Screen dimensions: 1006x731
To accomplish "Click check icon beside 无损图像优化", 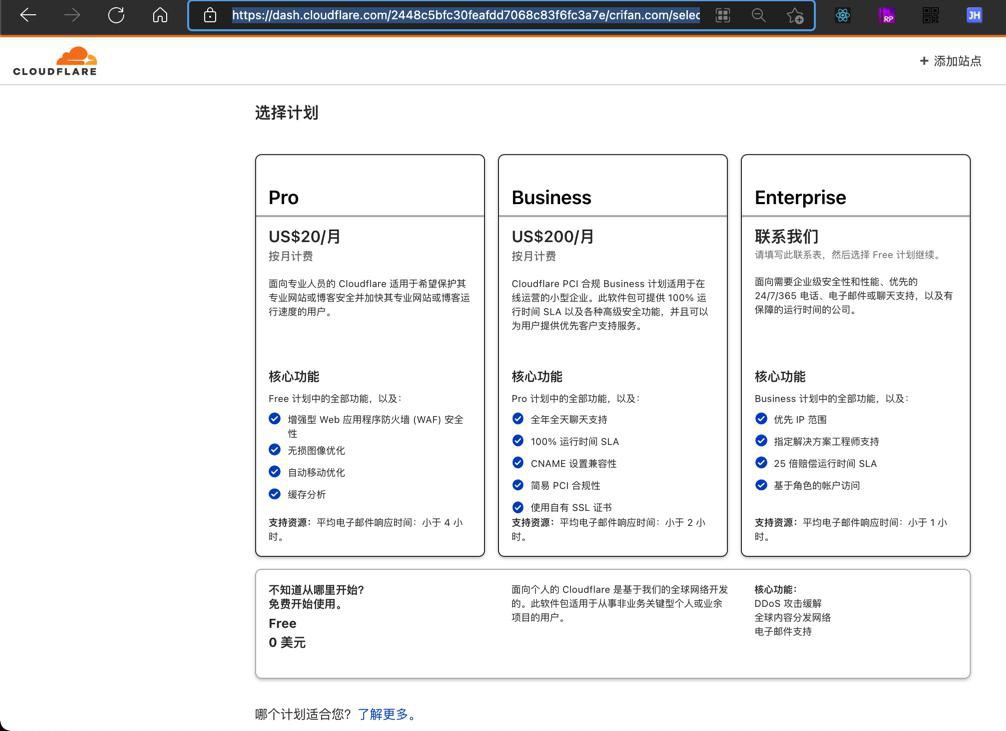I will [275, 450].
